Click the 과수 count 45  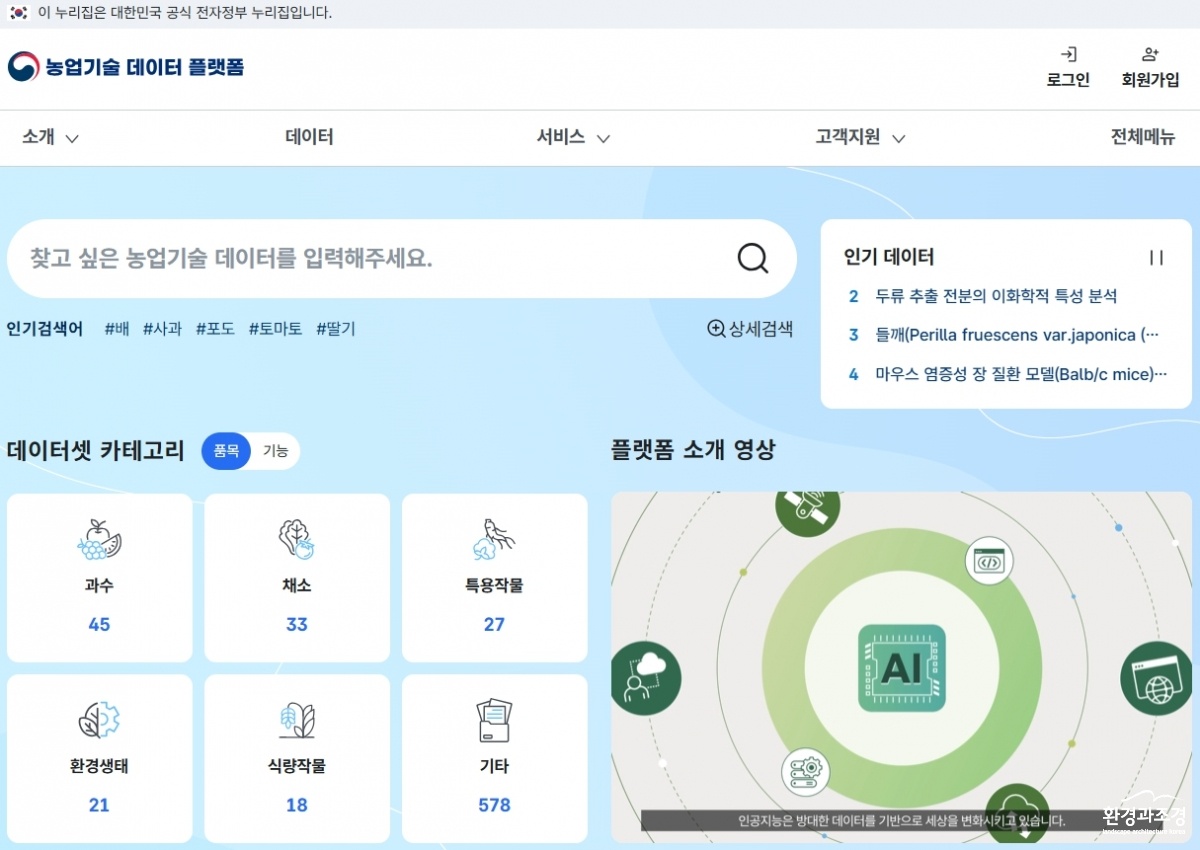click(99, 625)
